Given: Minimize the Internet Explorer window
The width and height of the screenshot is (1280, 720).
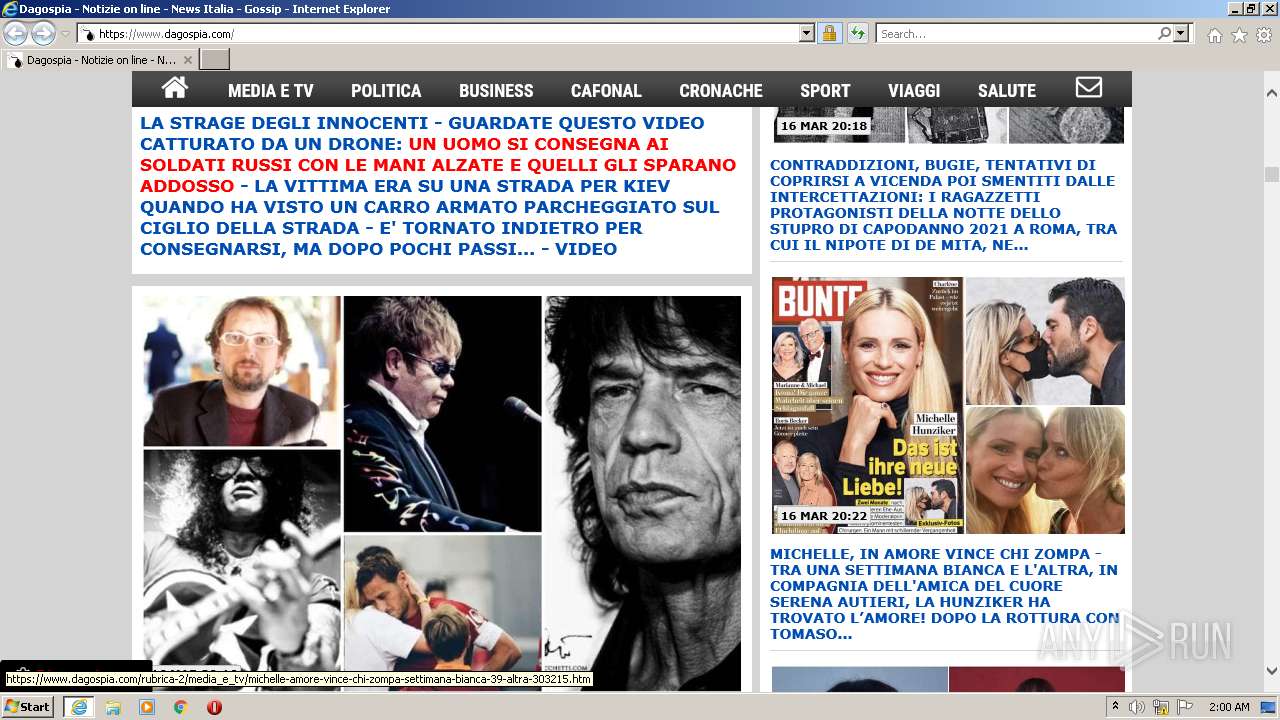Looking at the screenshot, I should pos(1234,9).
